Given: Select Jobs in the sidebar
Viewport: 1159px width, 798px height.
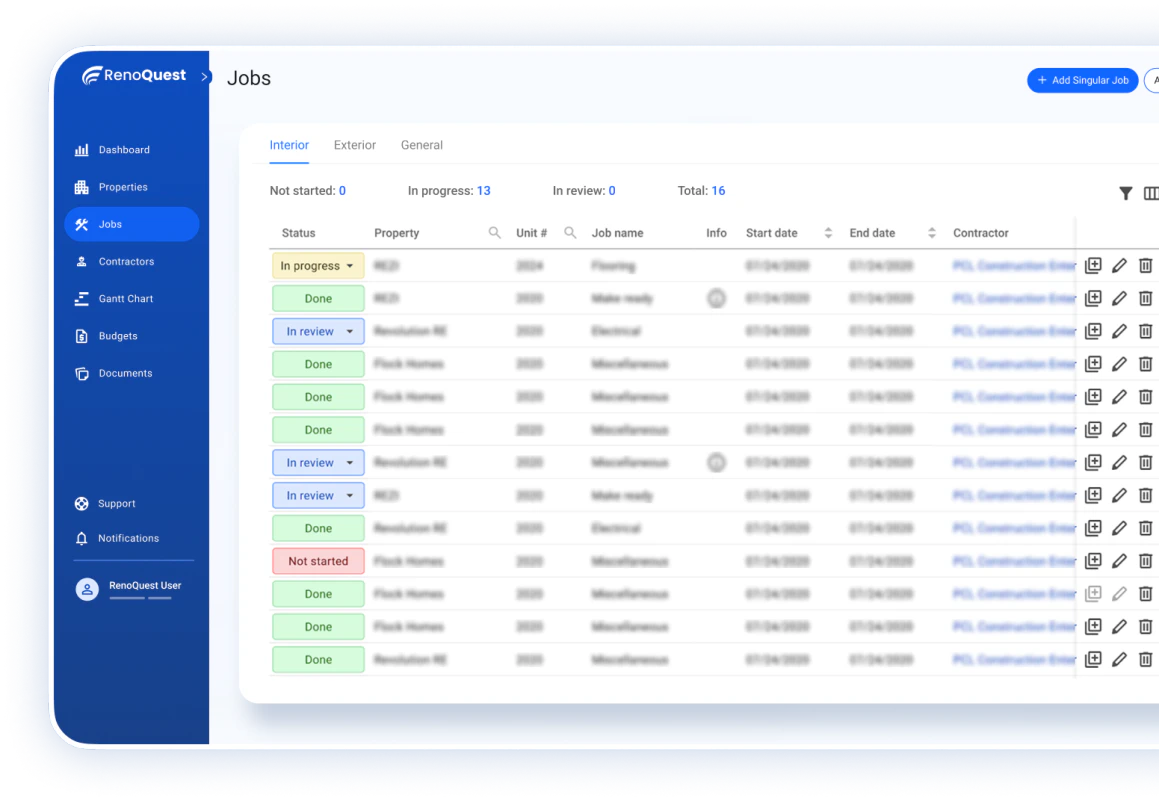Looking at the screenshot, I should (x=132, y=224).
